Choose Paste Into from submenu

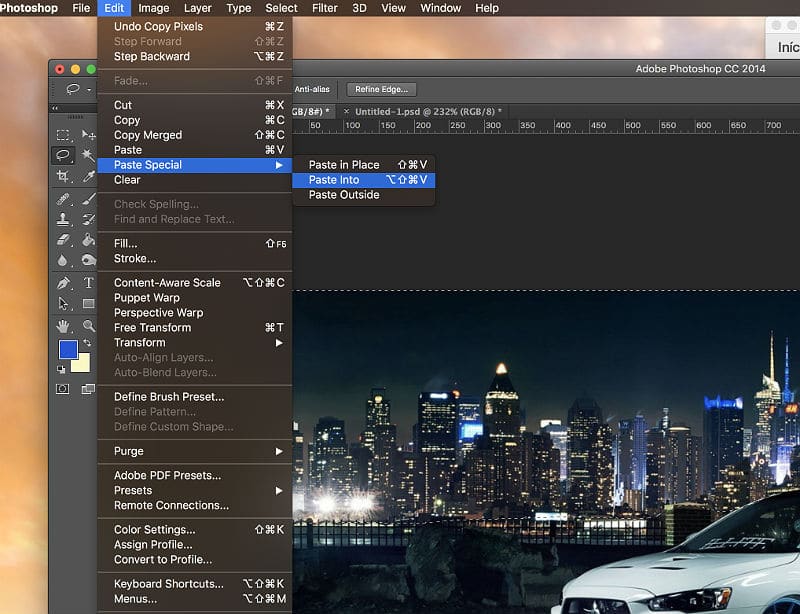pos(334,180)
